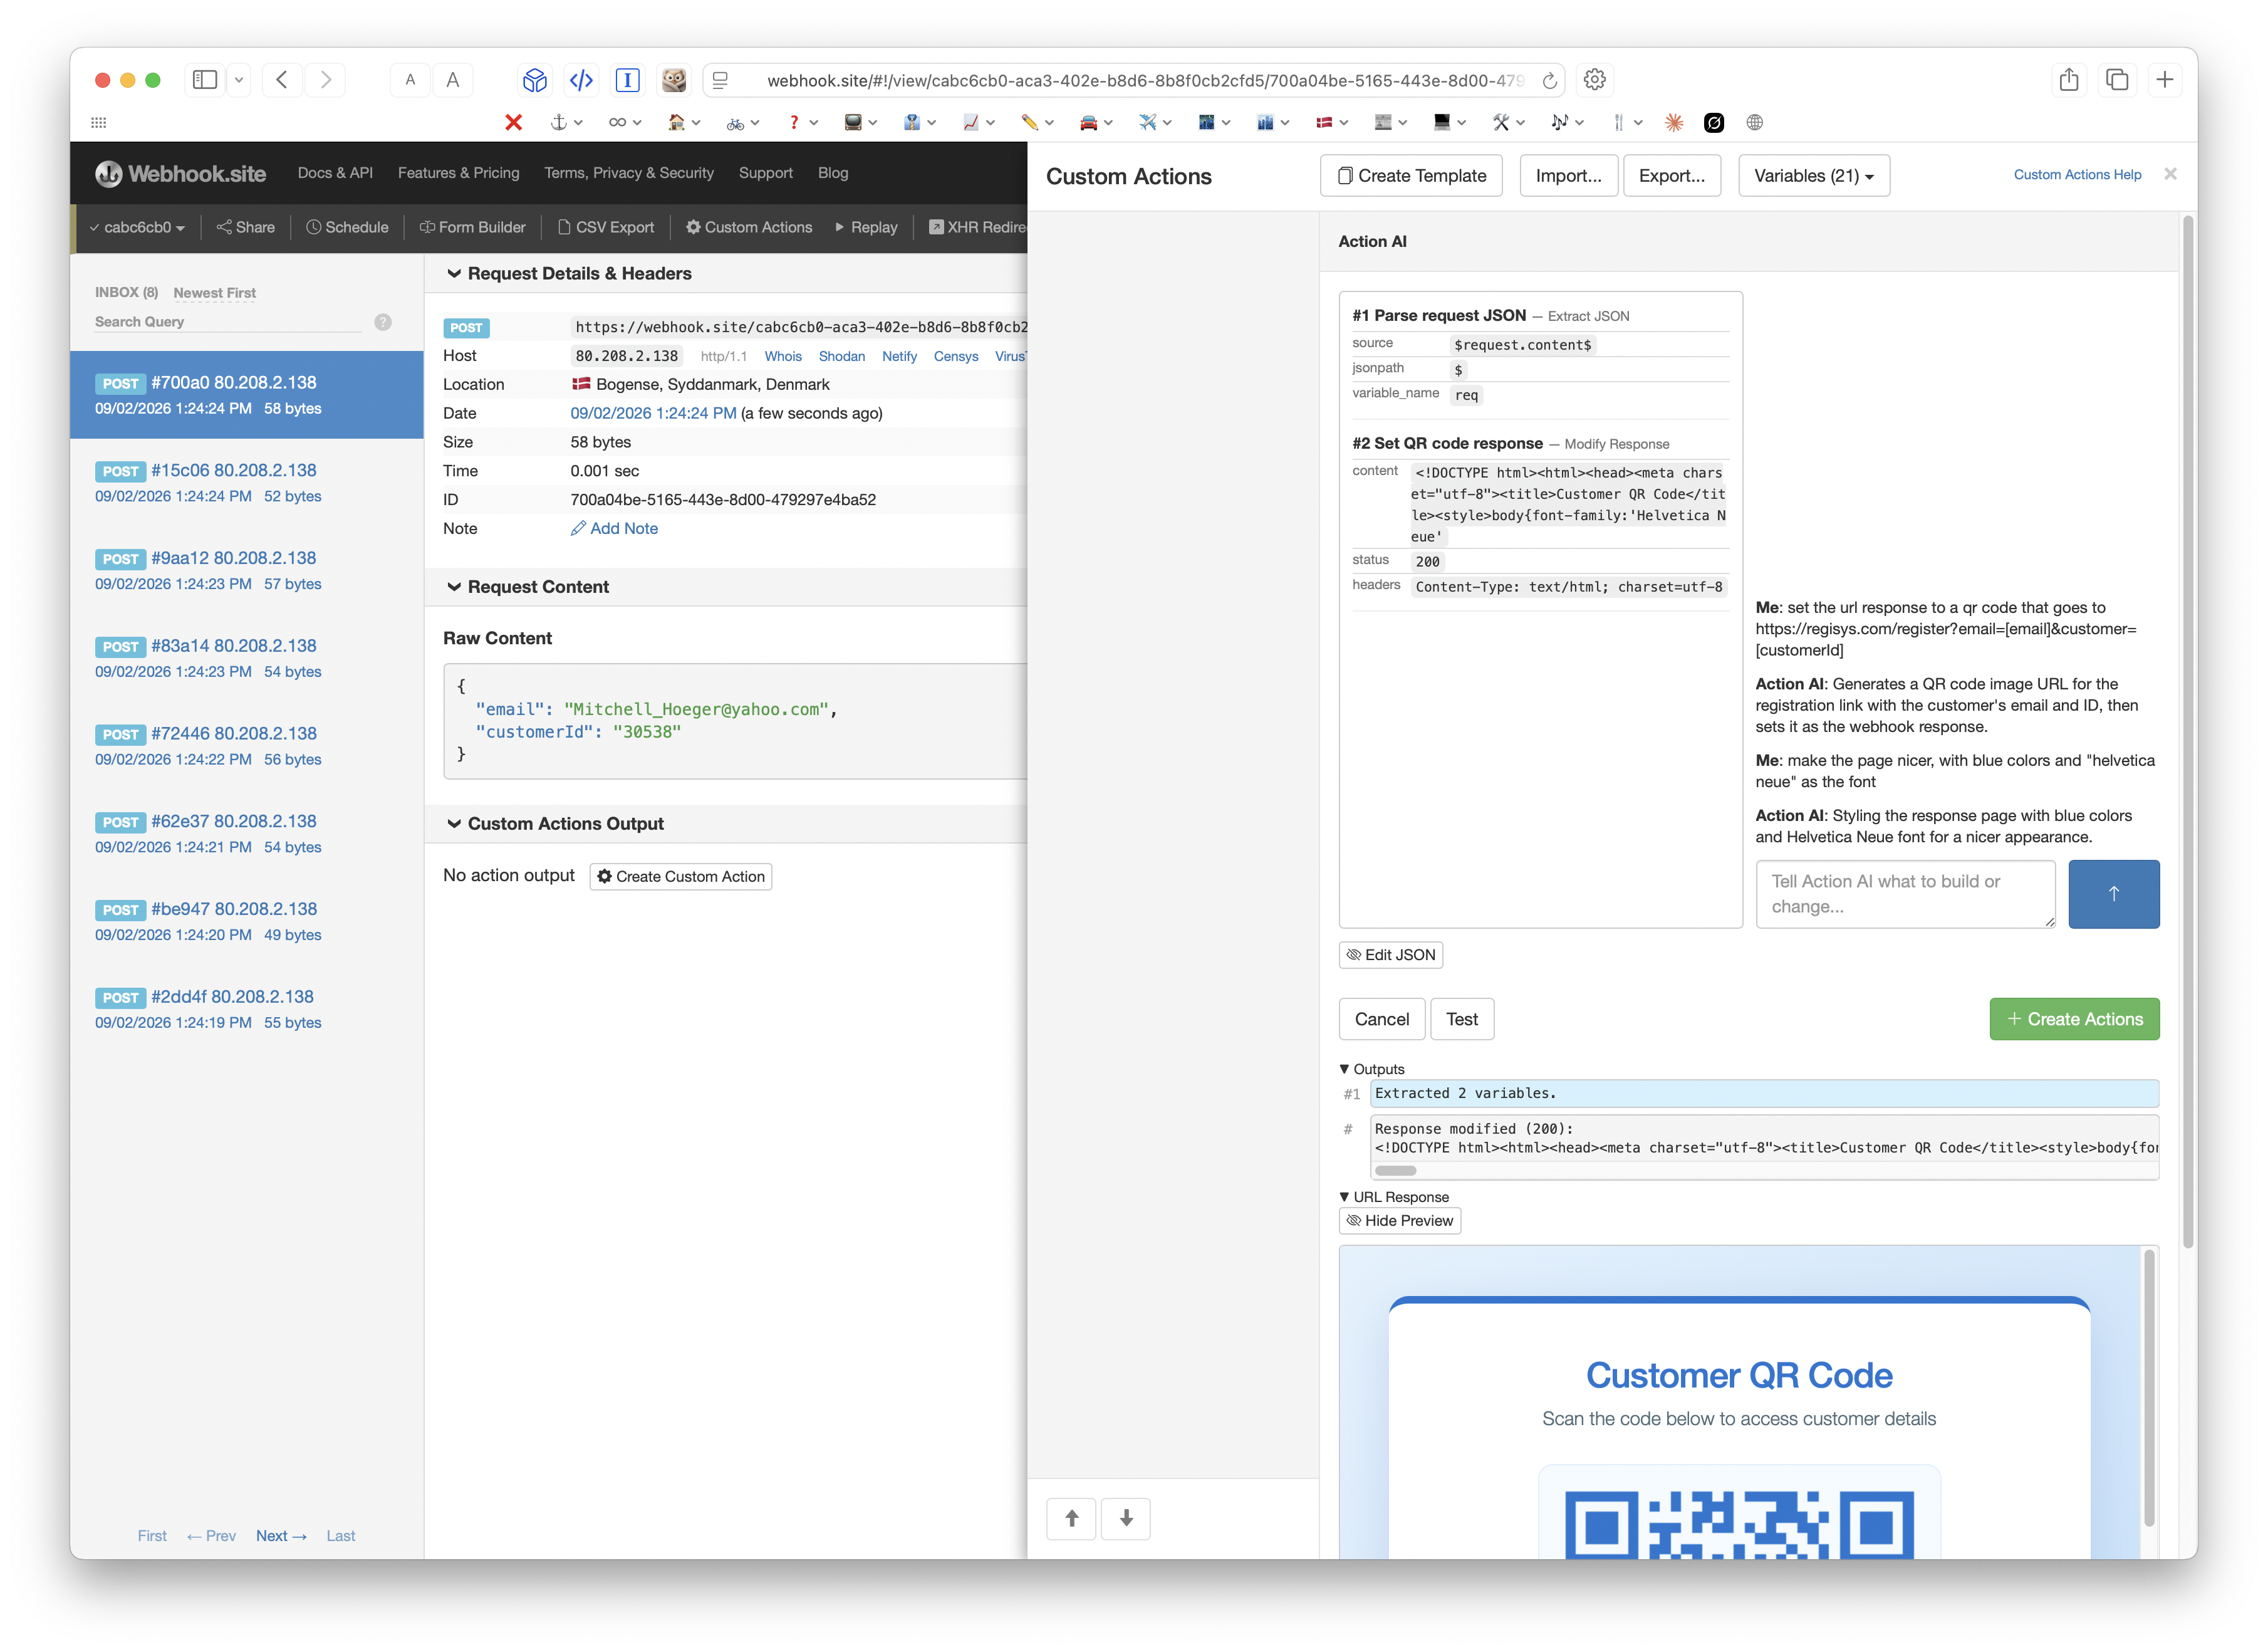Click the Export... button
Screen dimensions: 2268x1652
[x=1671, y=175]
